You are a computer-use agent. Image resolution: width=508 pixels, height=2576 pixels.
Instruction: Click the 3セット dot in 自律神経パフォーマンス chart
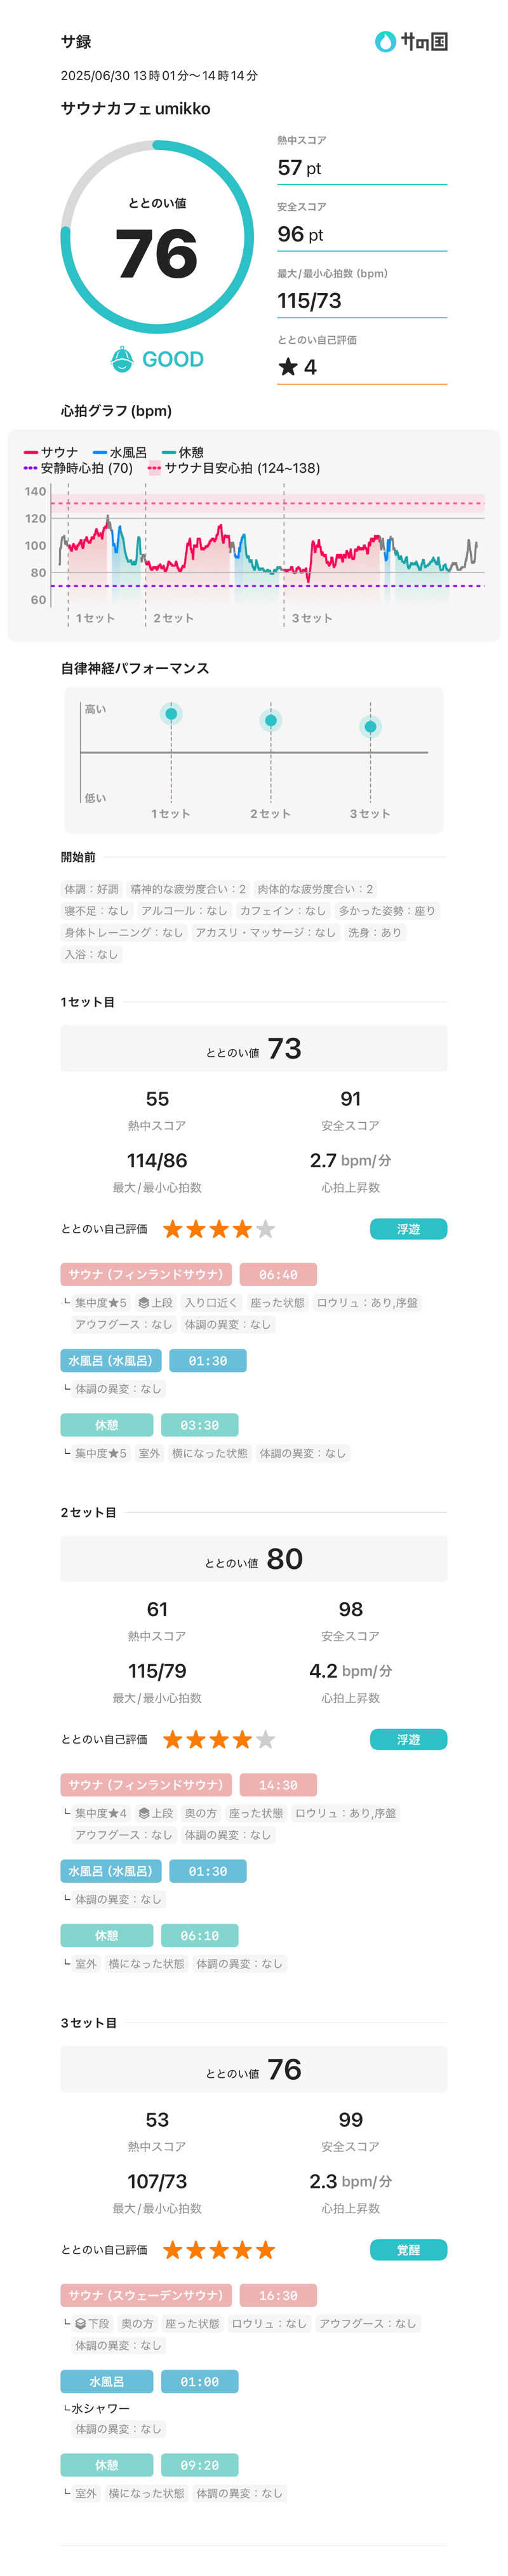pos(370,727)
